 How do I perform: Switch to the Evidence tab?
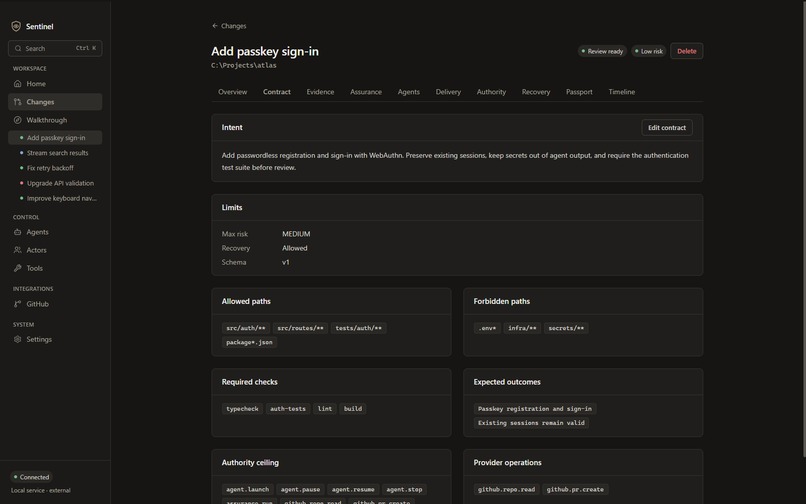[320, 92]
